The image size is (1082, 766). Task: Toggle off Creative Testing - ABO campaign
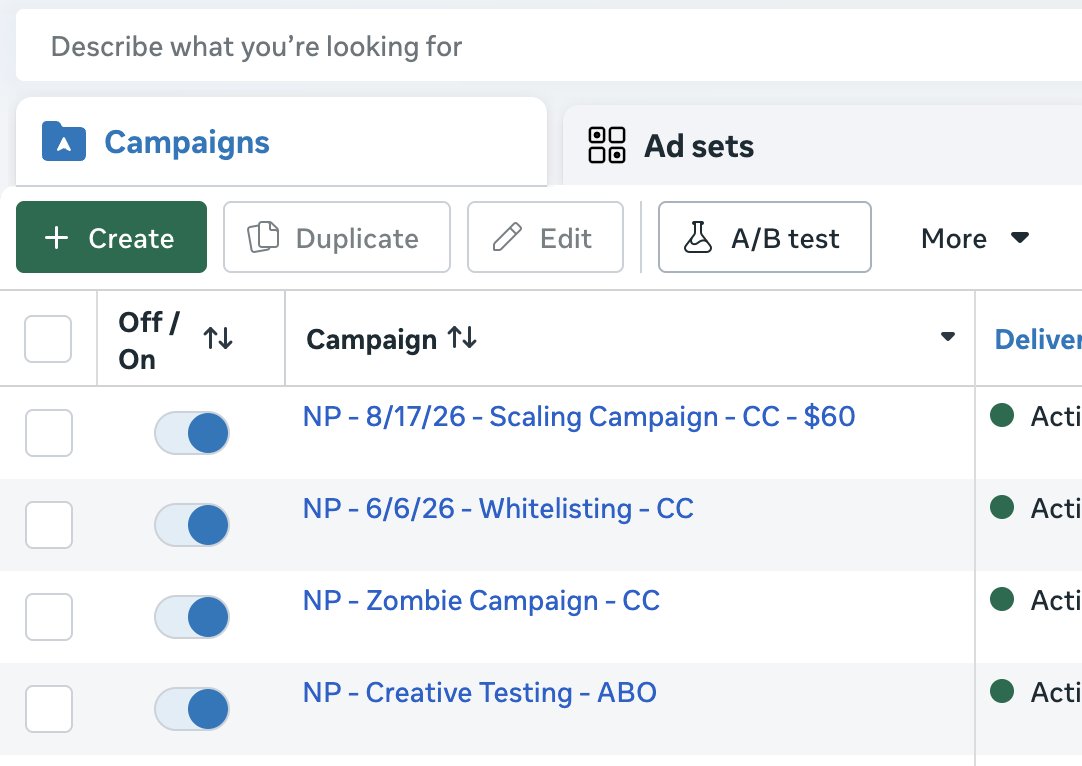tap(191, 709)
